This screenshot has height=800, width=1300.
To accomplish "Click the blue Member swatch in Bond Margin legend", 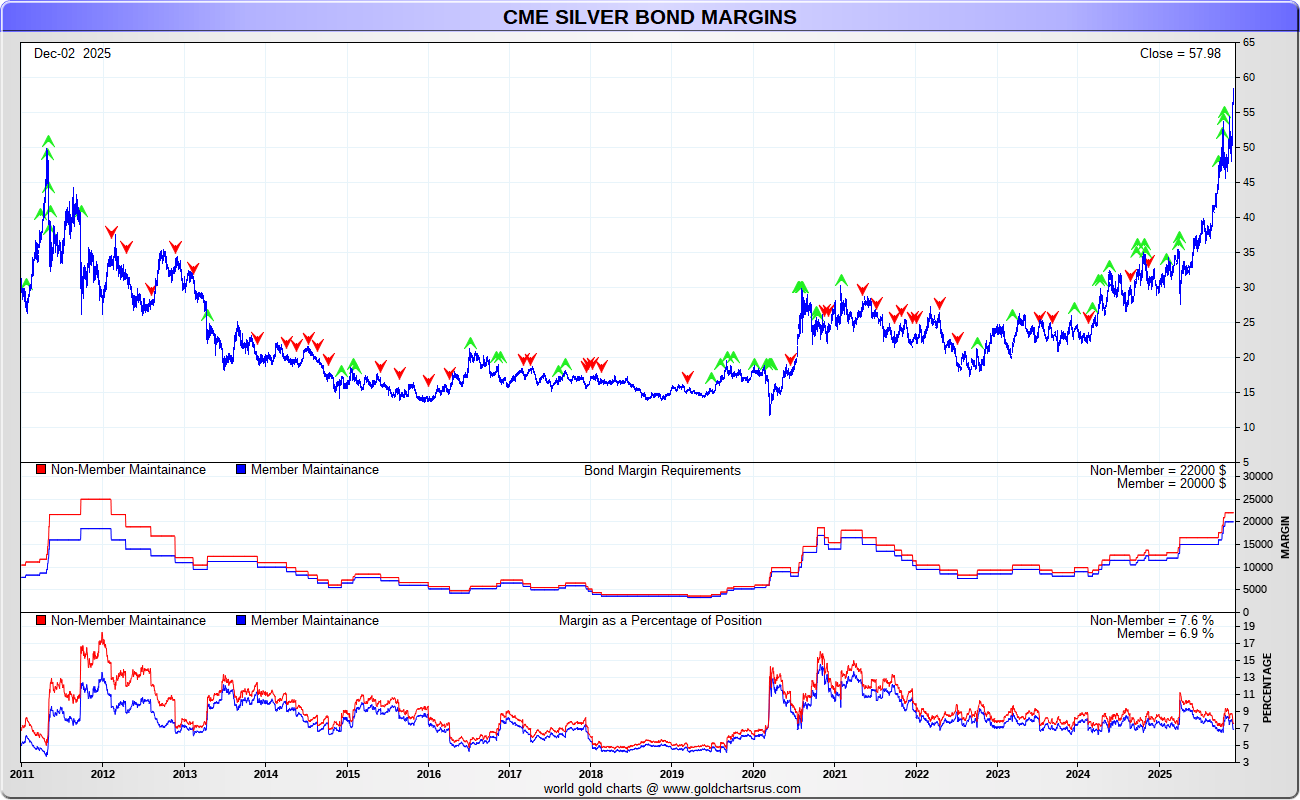I will (x=241, y=470).
